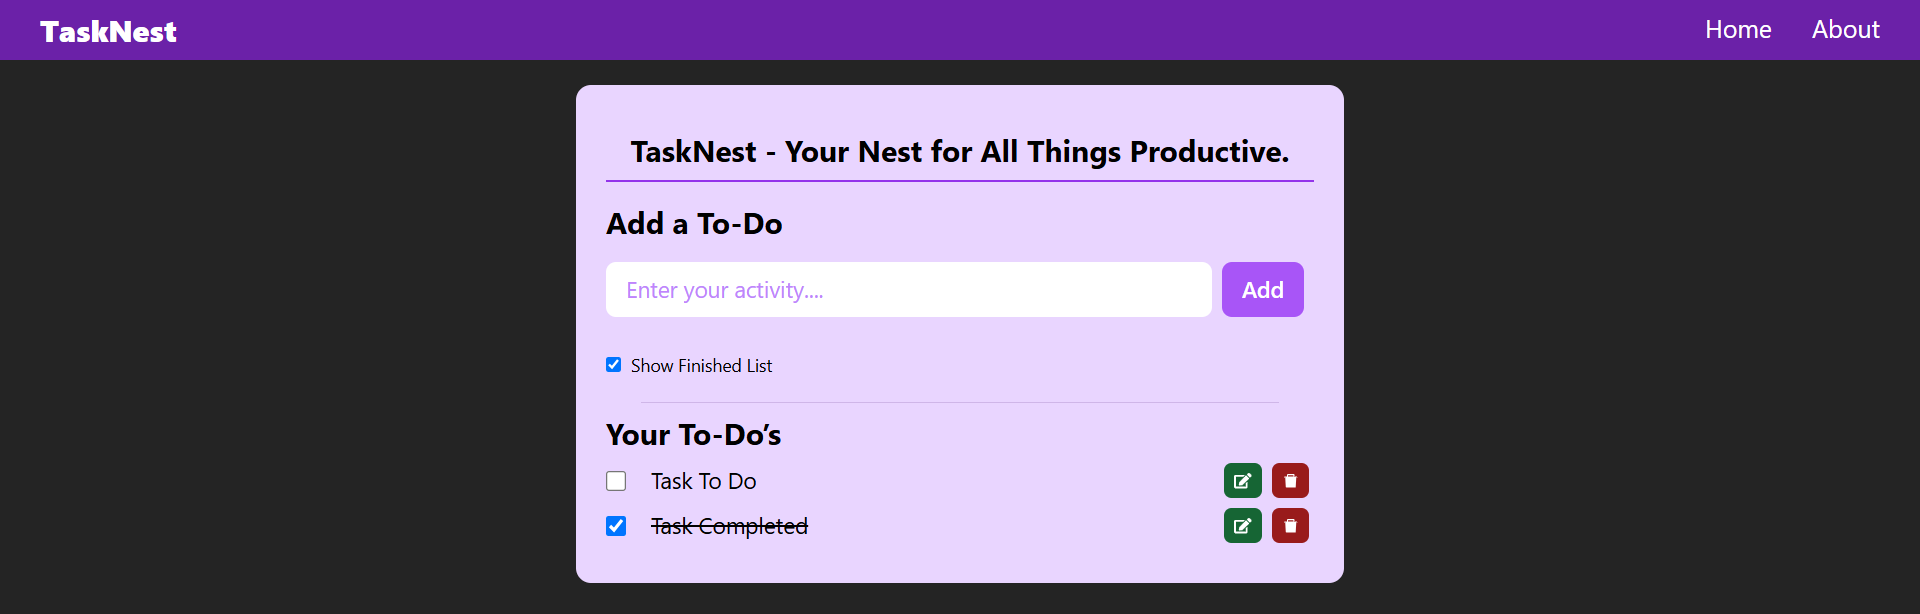Click the Add button
Screen dimensions: 1920x614
pyautogui.click(x=1262, y=289)
